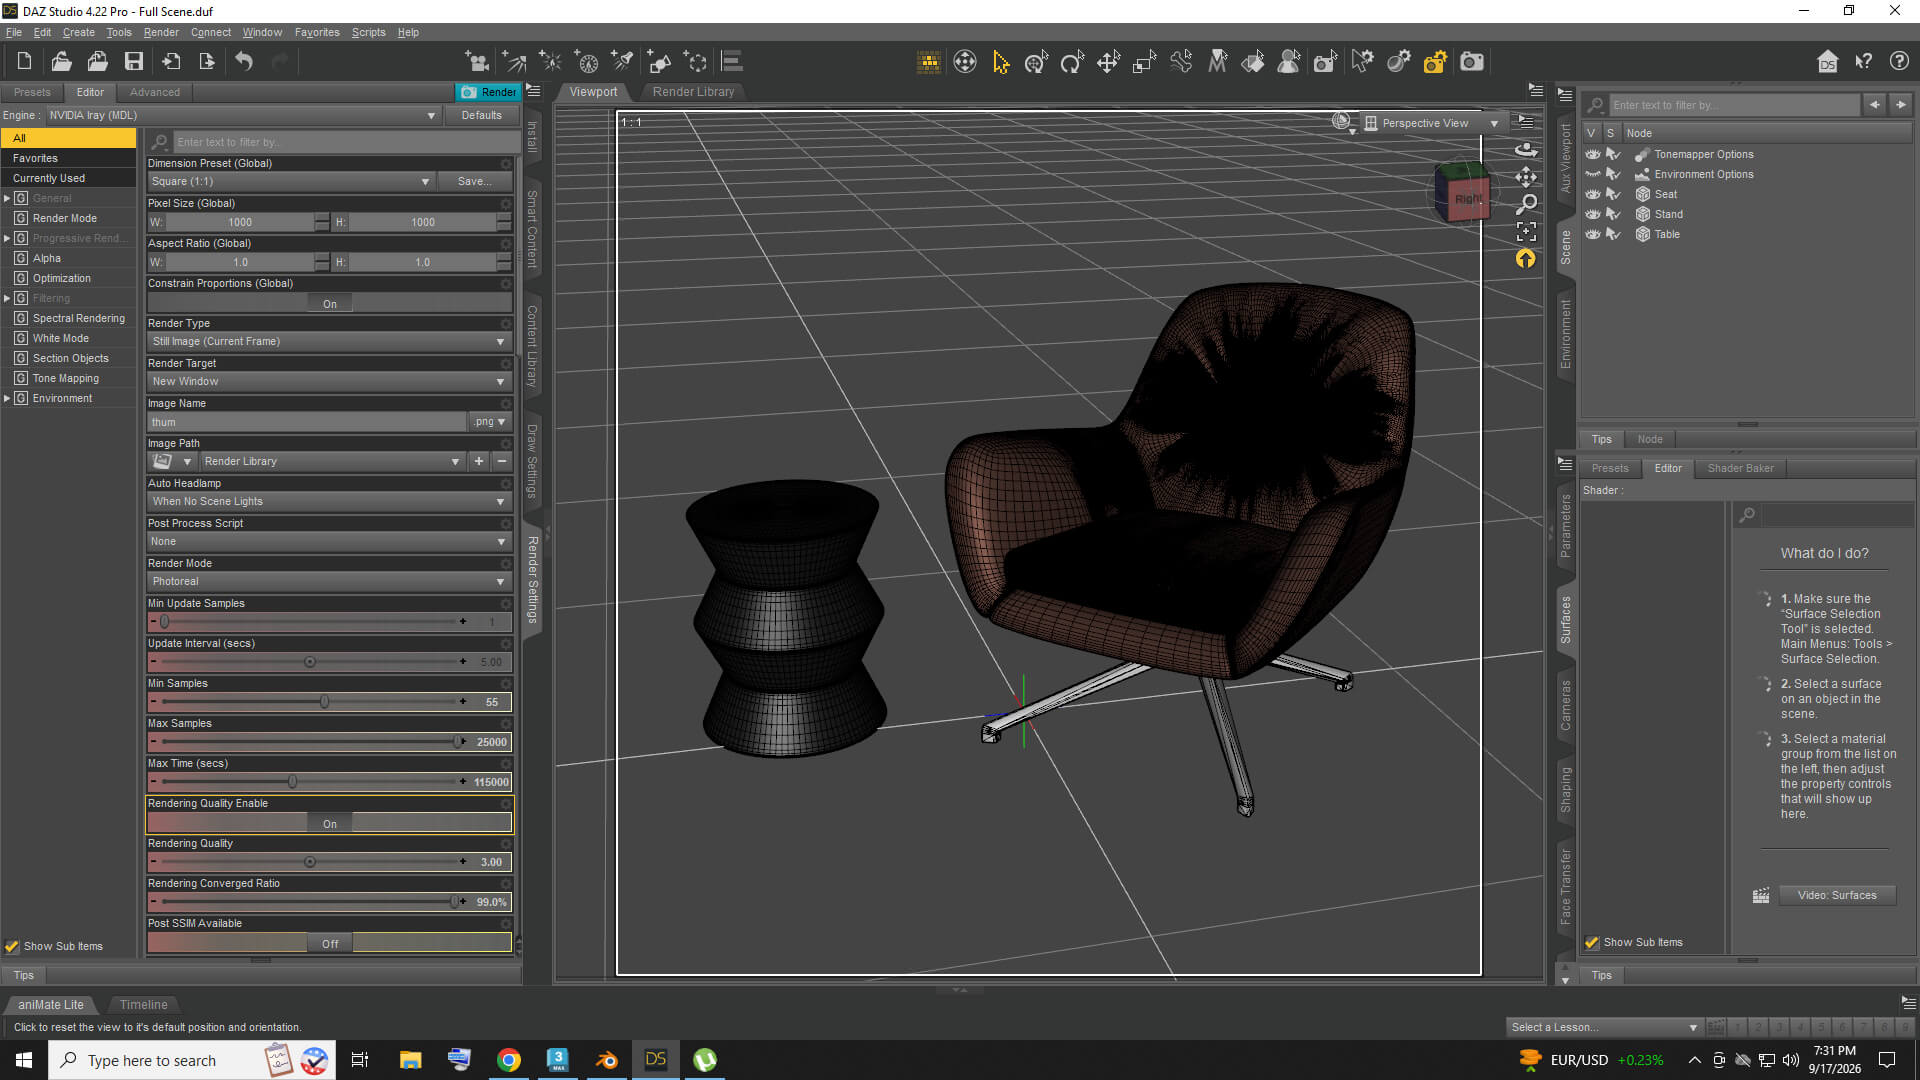The height and width of the screenshot is (1080, 1920).
Task: Click the New scene file icon
Action: tap(24, 62)
